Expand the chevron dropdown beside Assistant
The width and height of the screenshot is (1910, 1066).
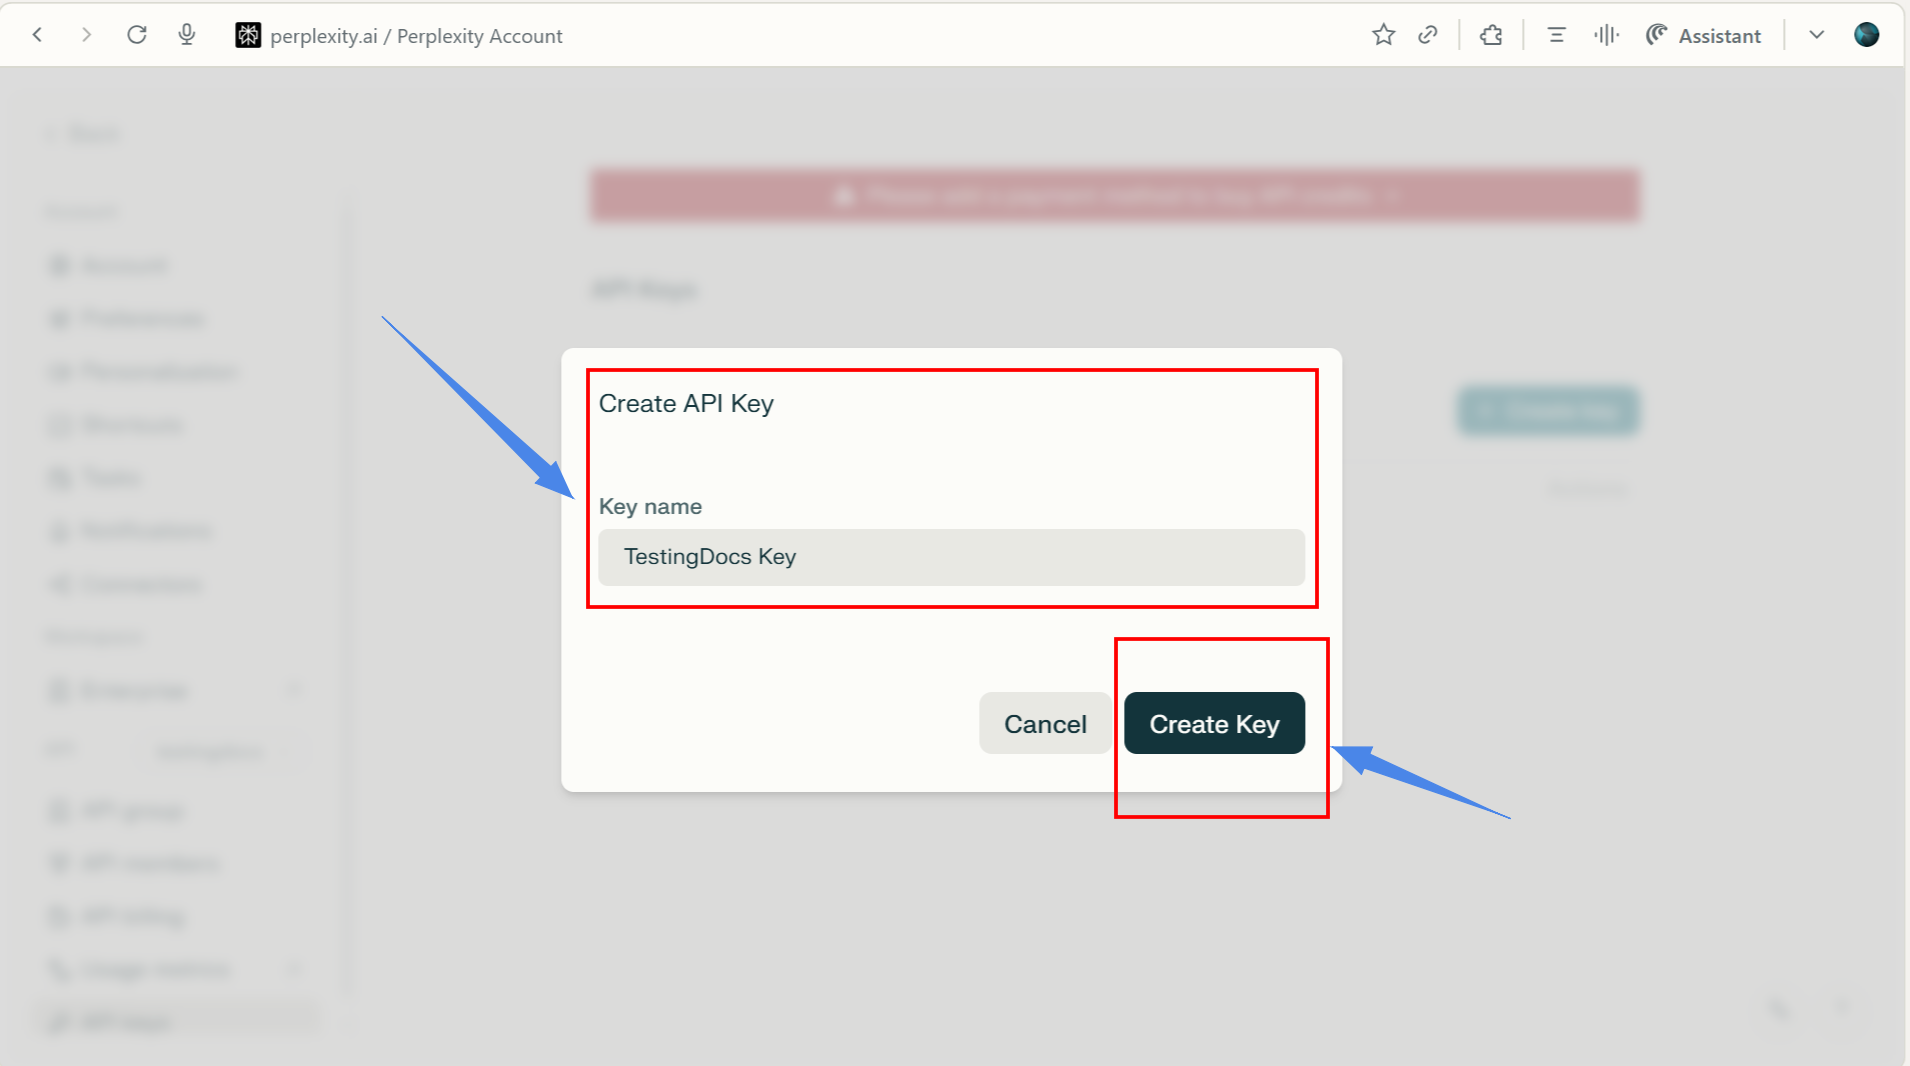1817,35
